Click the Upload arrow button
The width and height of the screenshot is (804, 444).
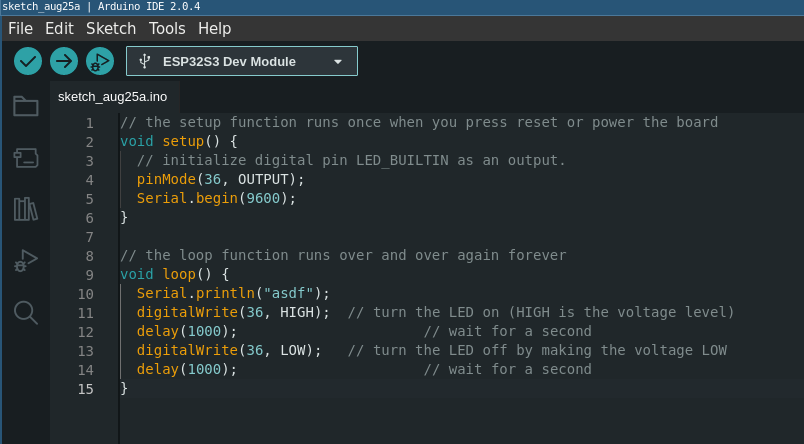click(64, 61)
